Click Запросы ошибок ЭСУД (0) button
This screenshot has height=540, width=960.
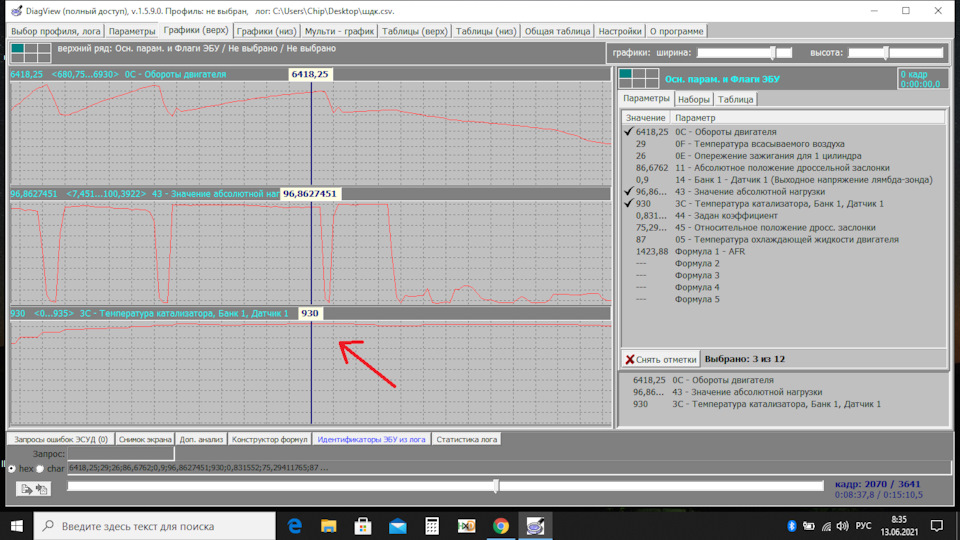[61, 440]
